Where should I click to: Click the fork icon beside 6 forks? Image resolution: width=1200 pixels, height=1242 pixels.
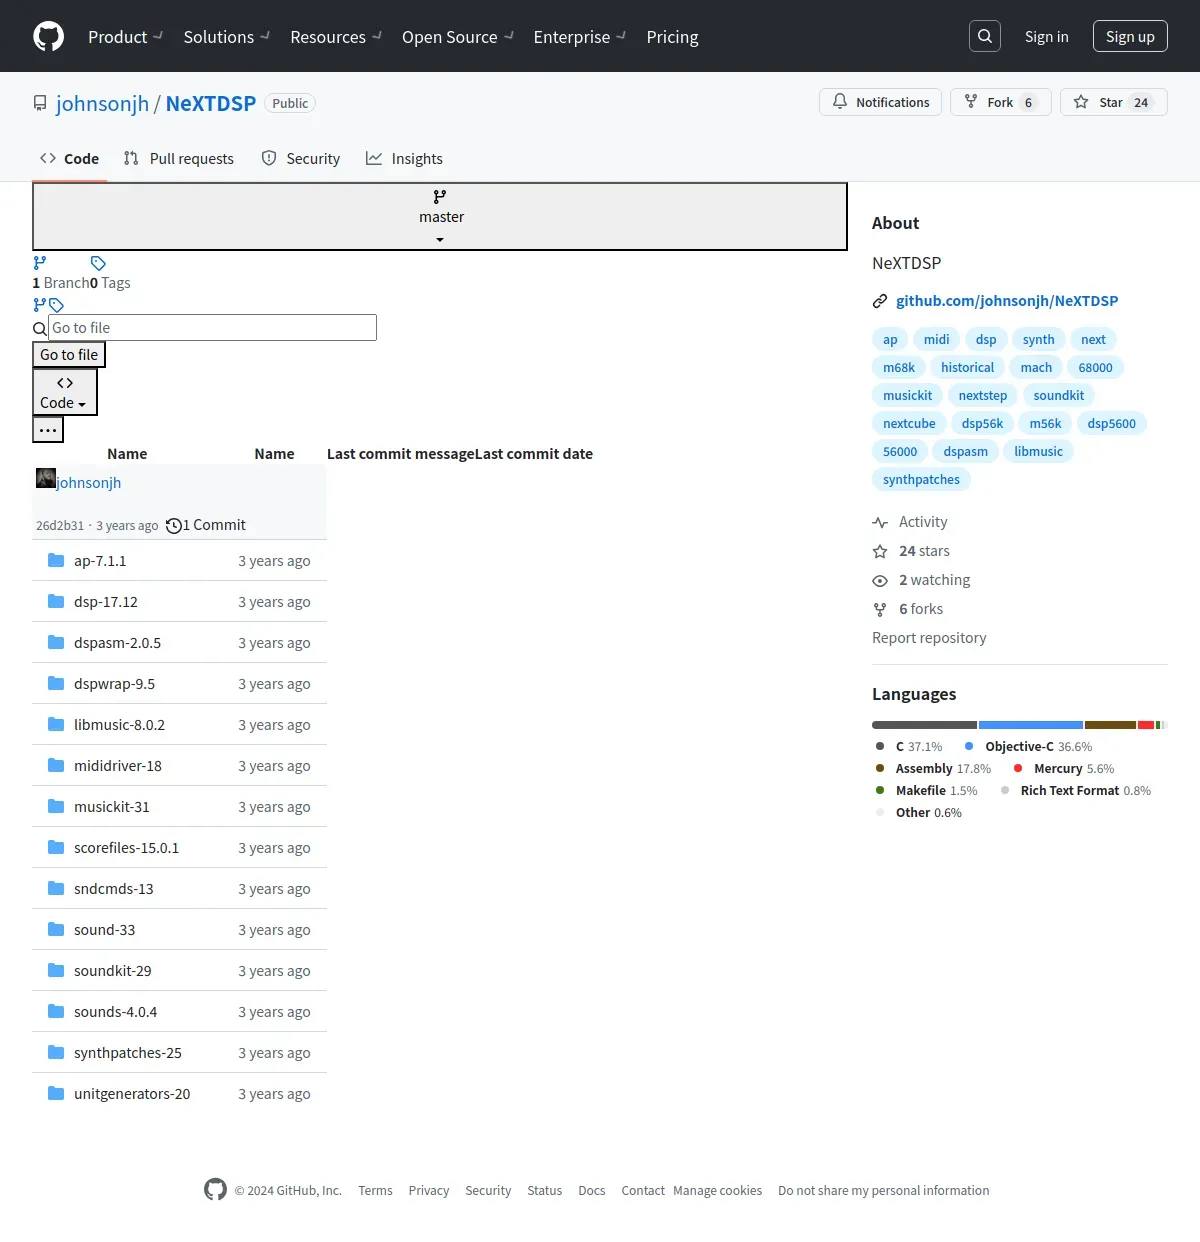click(880, 609)
